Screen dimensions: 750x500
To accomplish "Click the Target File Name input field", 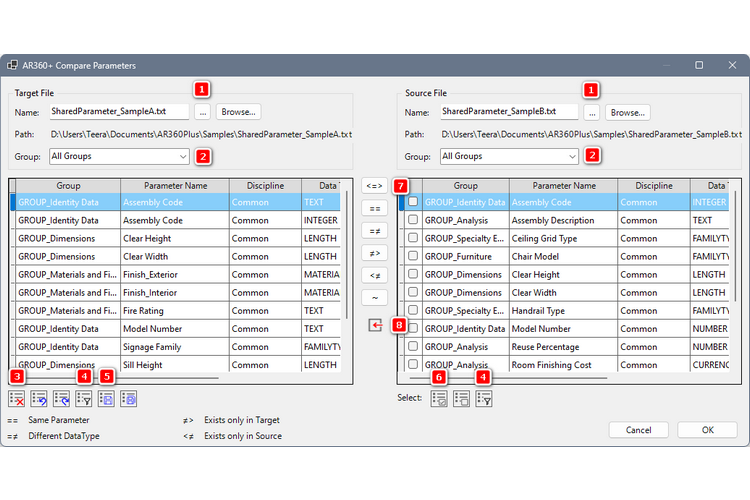I will [x=119, y=111].
